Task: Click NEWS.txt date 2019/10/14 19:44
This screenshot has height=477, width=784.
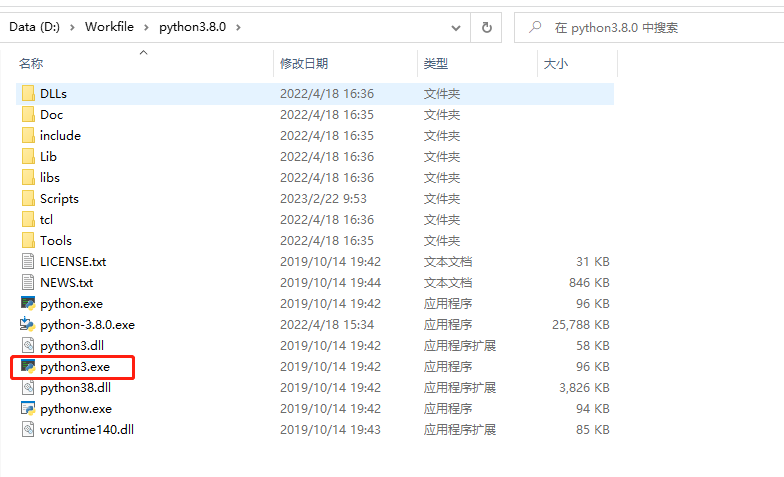Action: 330,283
